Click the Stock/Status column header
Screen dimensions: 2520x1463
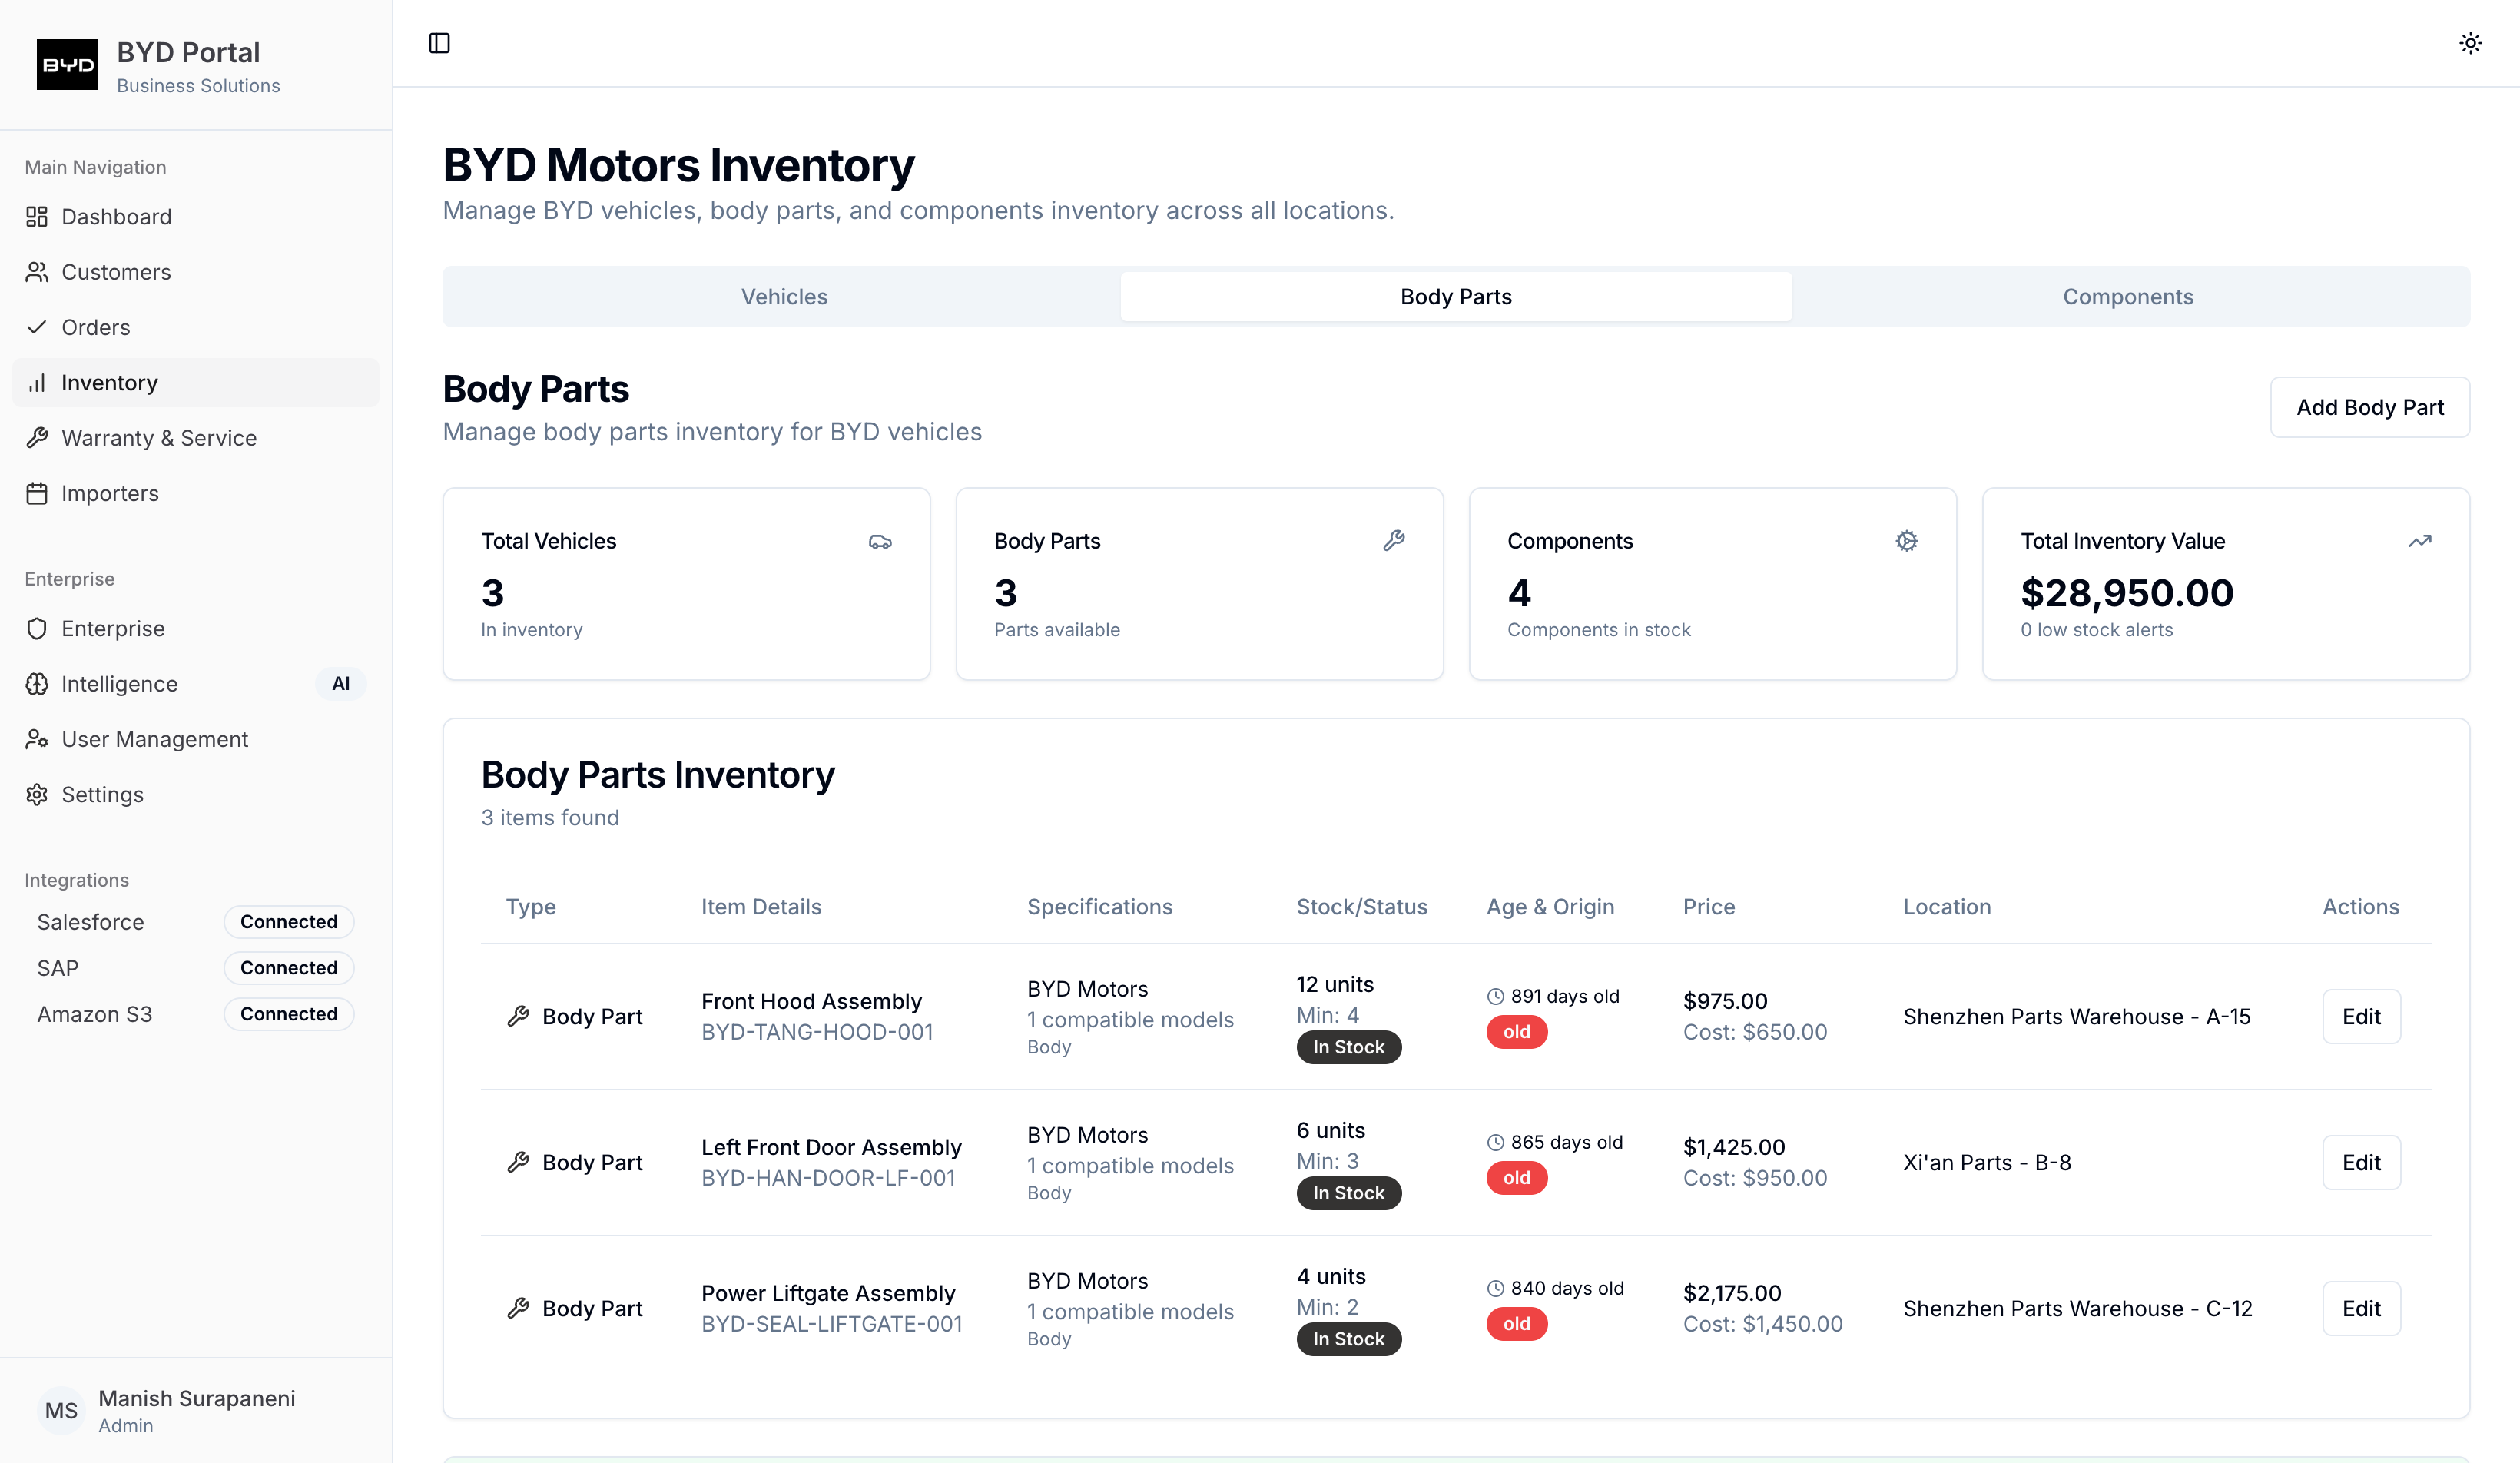click(1362, 906)
